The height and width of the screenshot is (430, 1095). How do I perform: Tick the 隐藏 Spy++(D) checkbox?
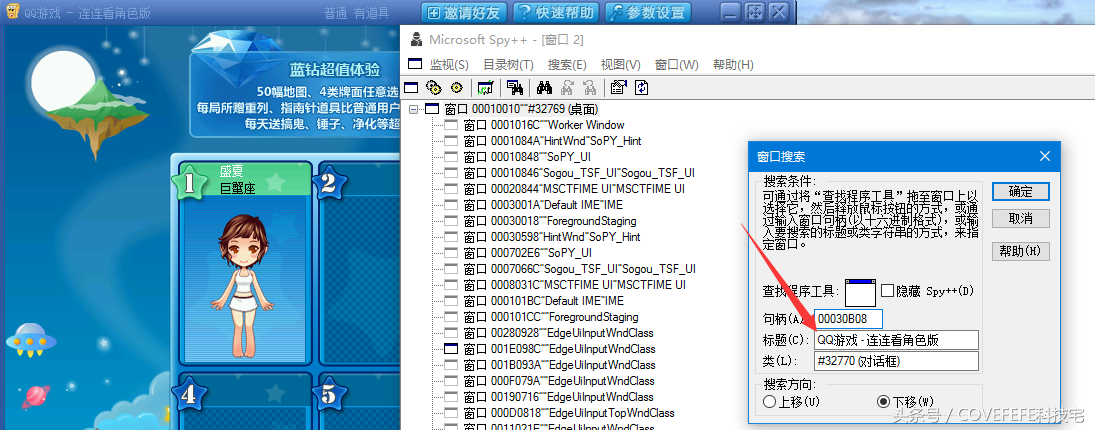pyautogui.click(x=888, y=290)
